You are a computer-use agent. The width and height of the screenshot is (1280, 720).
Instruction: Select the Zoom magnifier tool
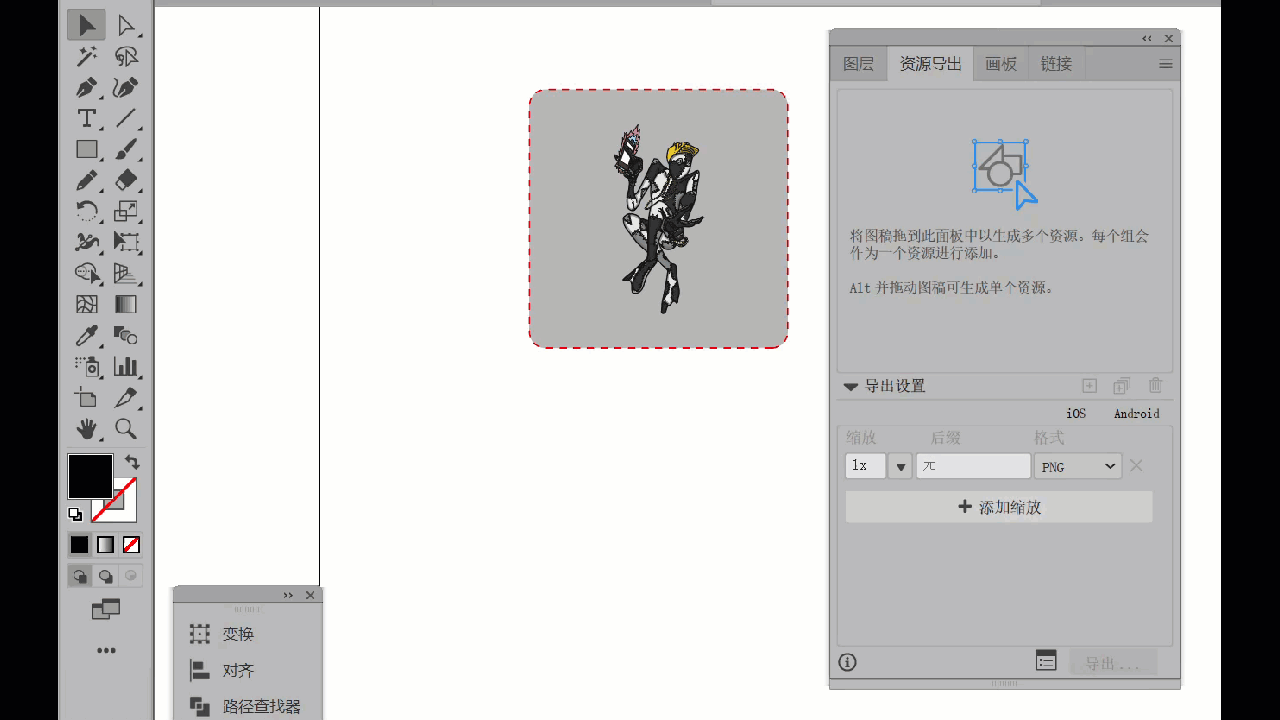(x=125, y=429)
